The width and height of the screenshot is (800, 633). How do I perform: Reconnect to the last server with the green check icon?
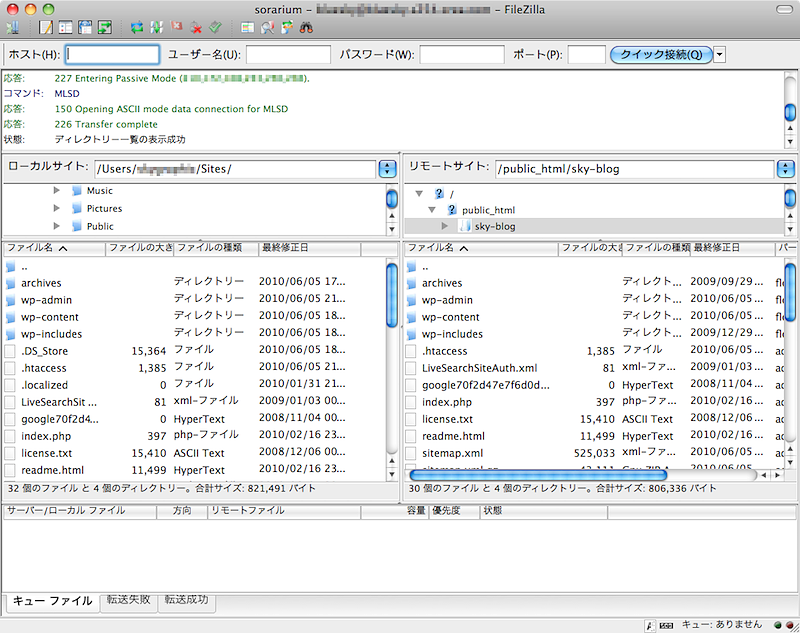216,28
